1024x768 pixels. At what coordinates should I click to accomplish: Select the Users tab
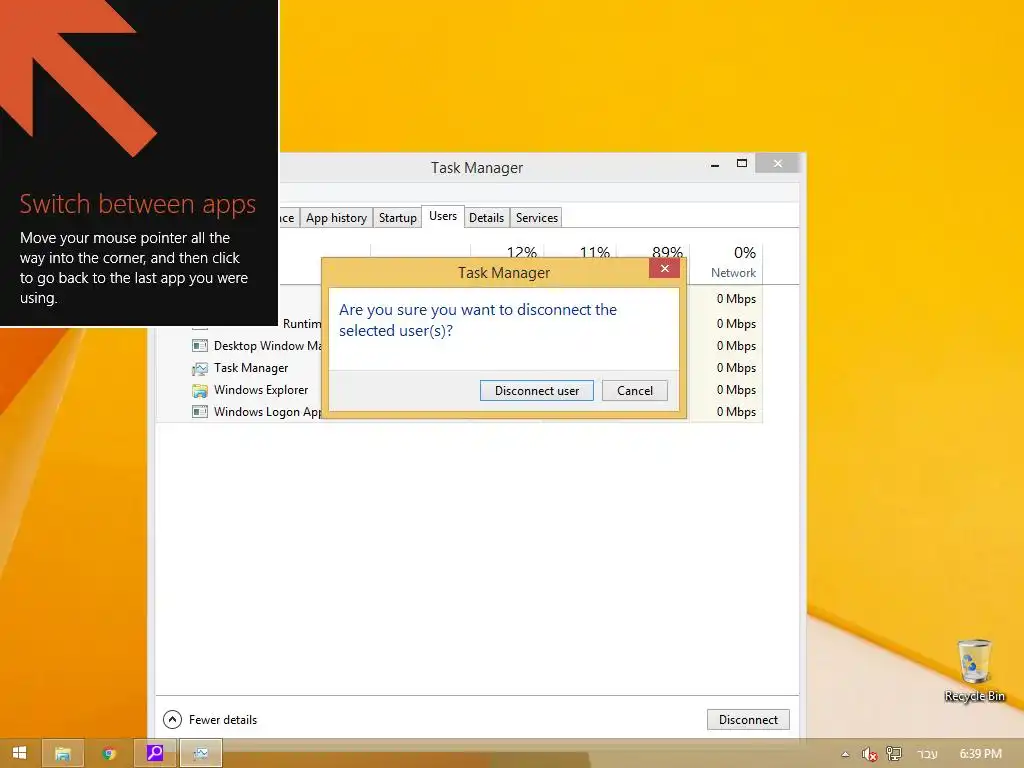443,216
